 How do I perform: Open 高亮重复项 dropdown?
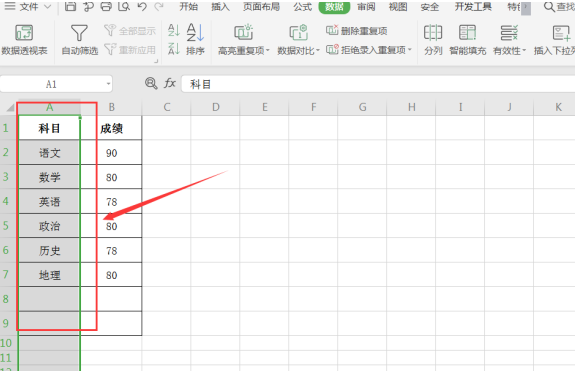[x=243, y=40]
